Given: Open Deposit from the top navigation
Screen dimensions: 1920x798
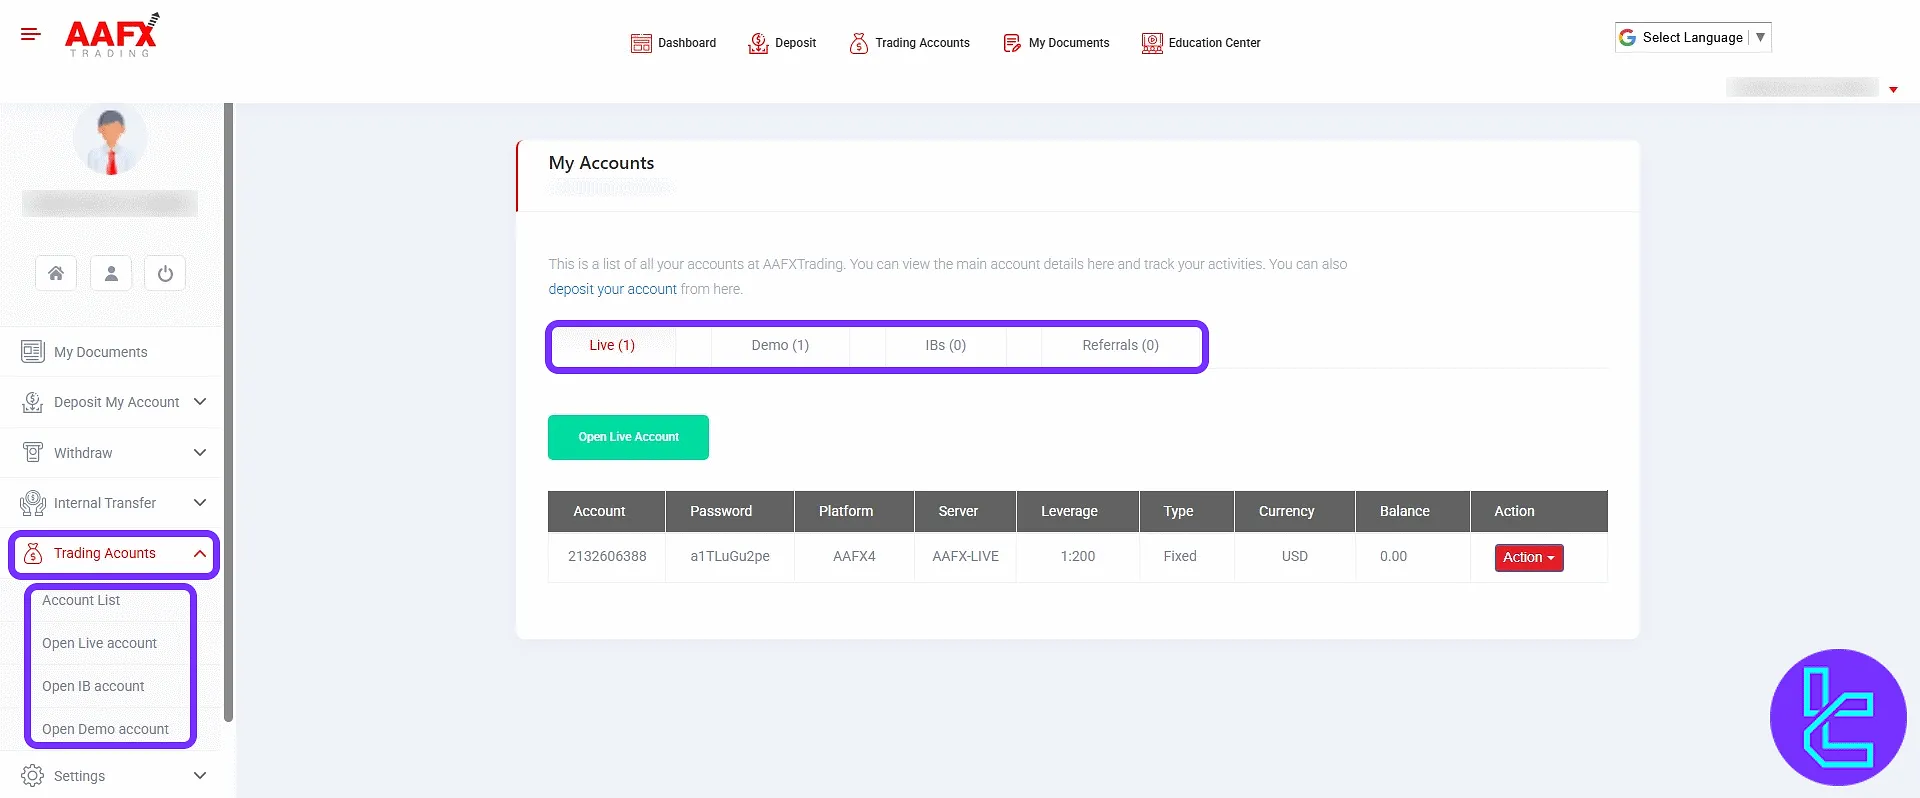Looking at the screenshot, I should [782, 43].
